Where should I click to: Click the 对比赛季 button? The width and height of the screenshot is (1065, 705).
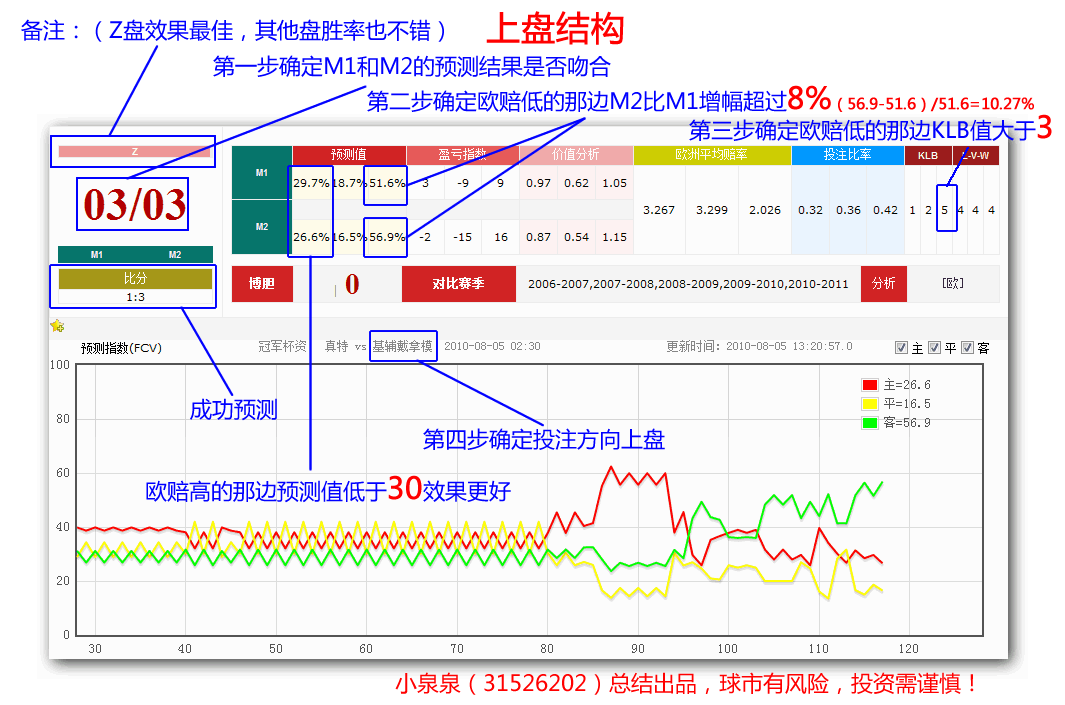(x=458, y=283)
